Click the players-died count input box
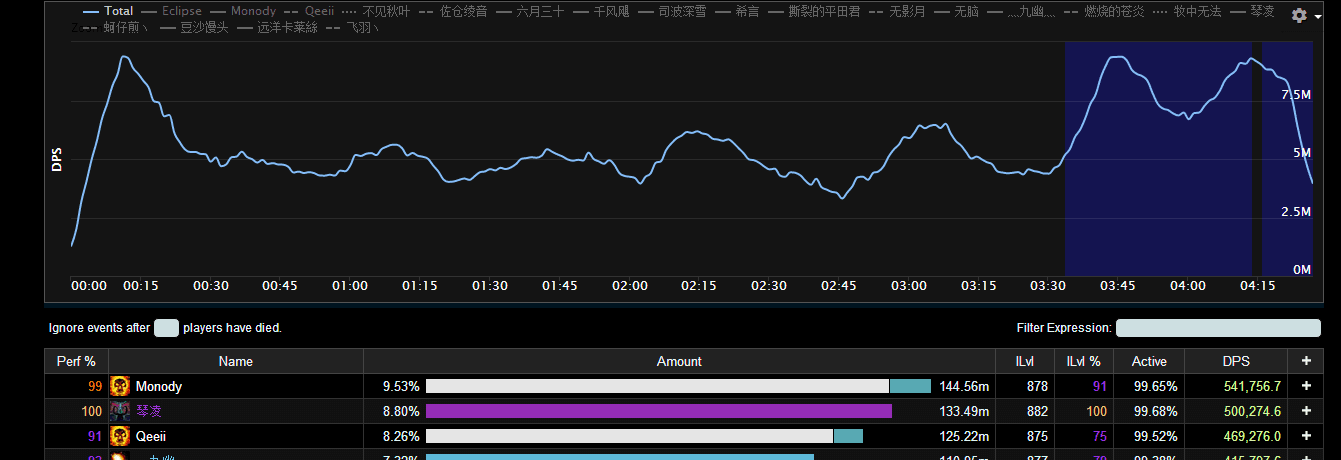Screen dimensions: 1341x460 (x=166, y=328)
